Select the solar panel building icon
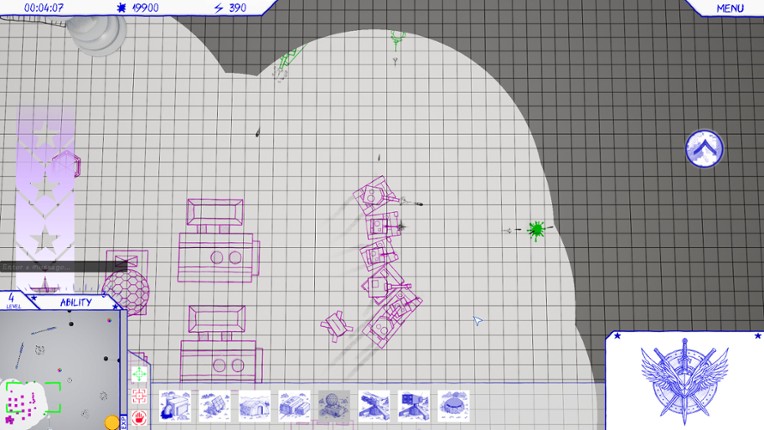 point(214,406)
